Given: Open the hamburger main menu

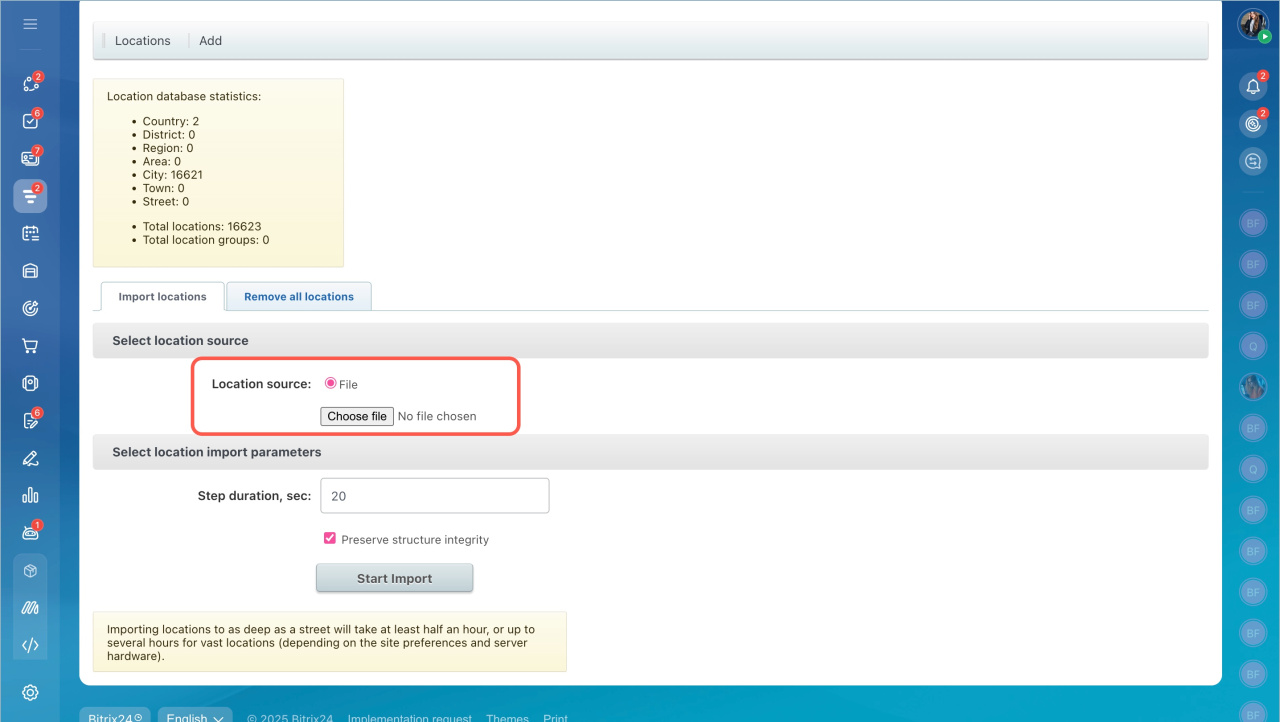Looking at the screenshot, I should [30, 24].
